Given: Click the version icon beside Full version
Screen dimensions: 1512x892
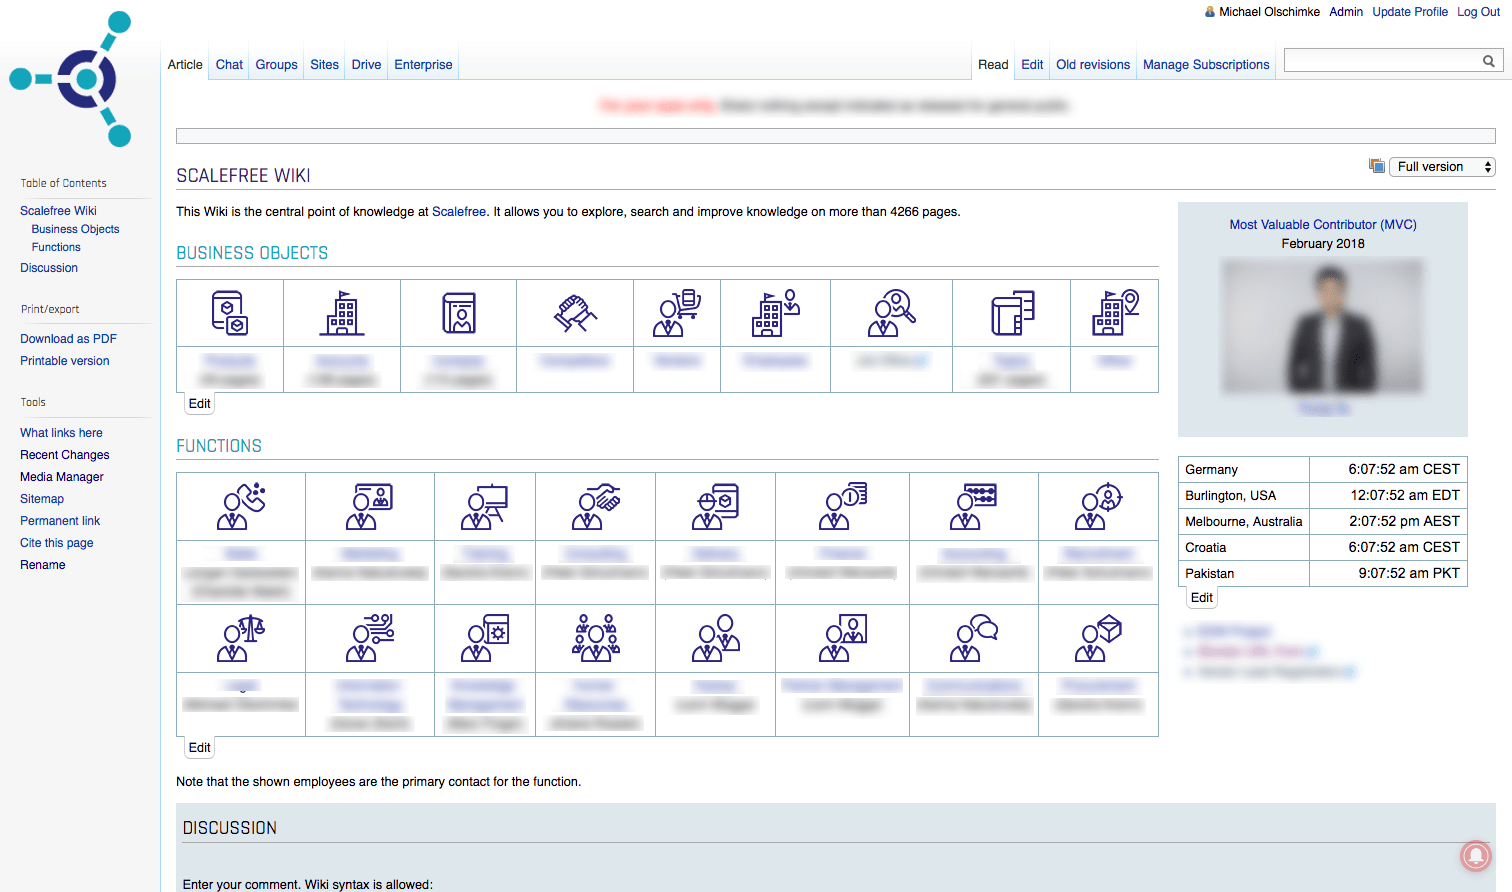Looking at the screenshot, I should (x=1377, y=166).
